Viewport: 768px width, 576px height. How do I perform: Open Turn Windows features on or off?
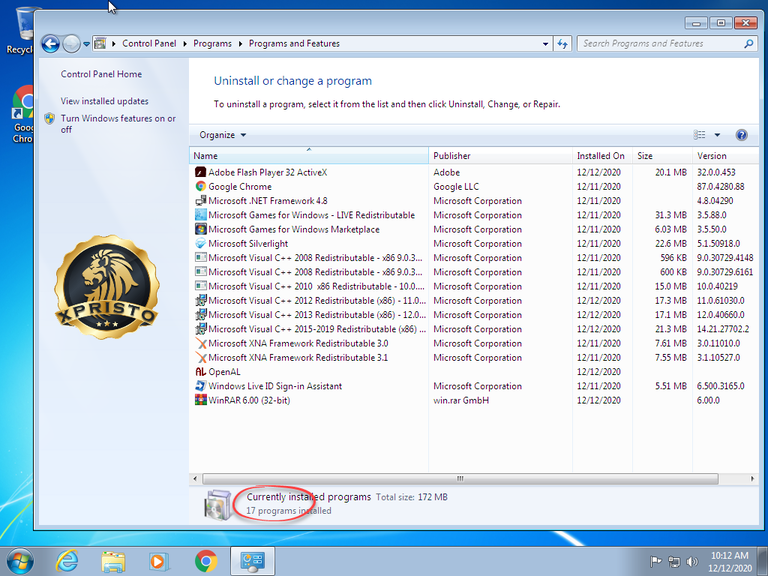pyautogui.click(x=118, y=124)
